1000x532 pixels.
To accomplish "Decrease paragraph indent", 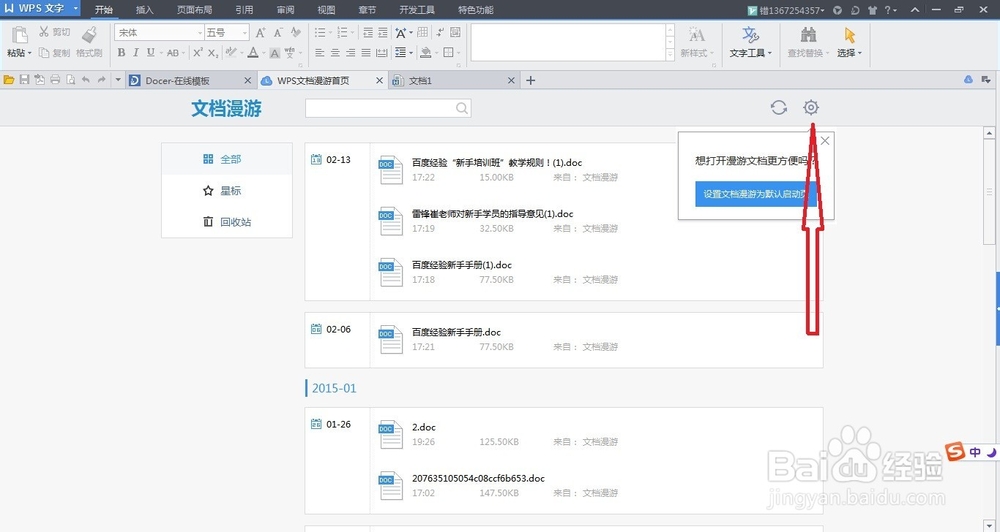I will pos(368,33).
